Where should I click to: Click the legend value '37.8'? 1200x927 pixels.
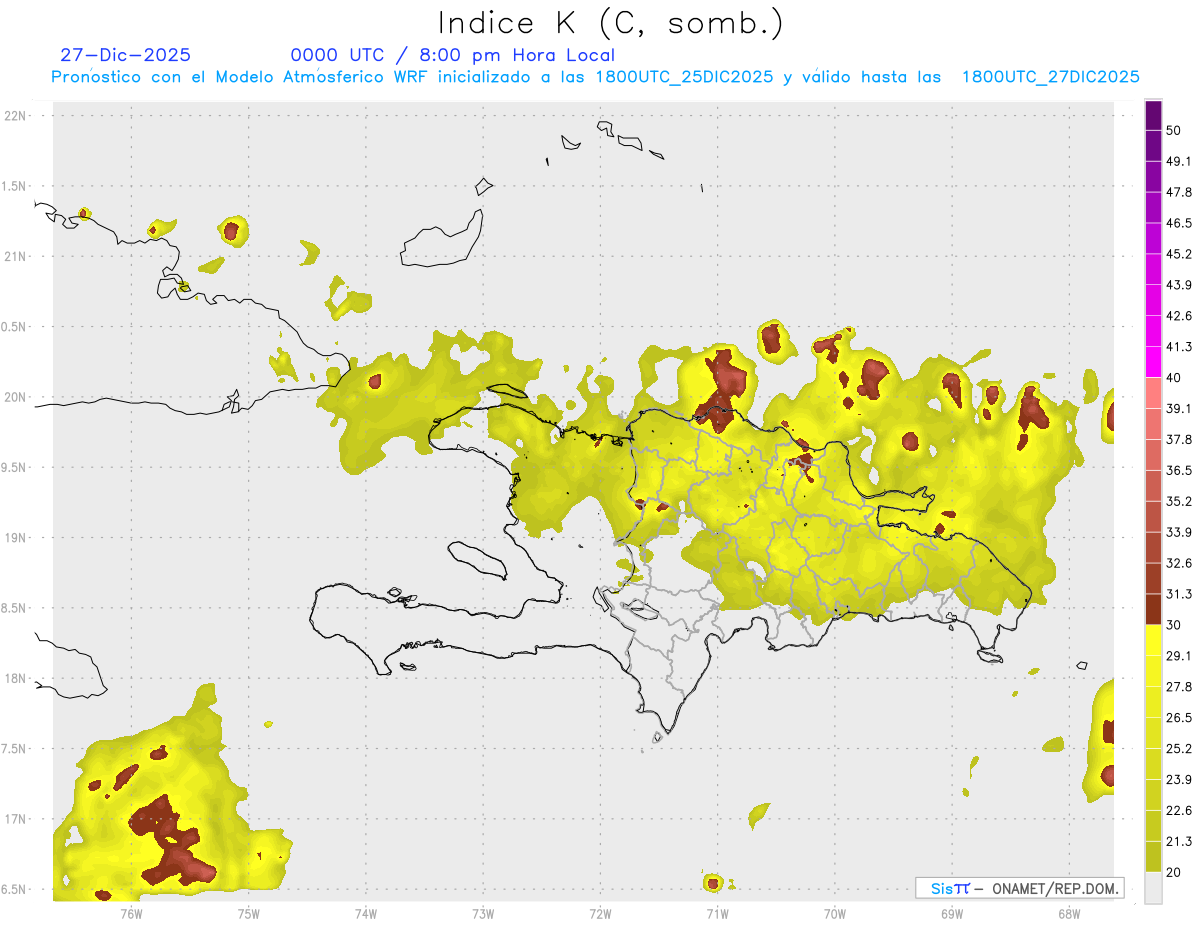(1178, 439)
